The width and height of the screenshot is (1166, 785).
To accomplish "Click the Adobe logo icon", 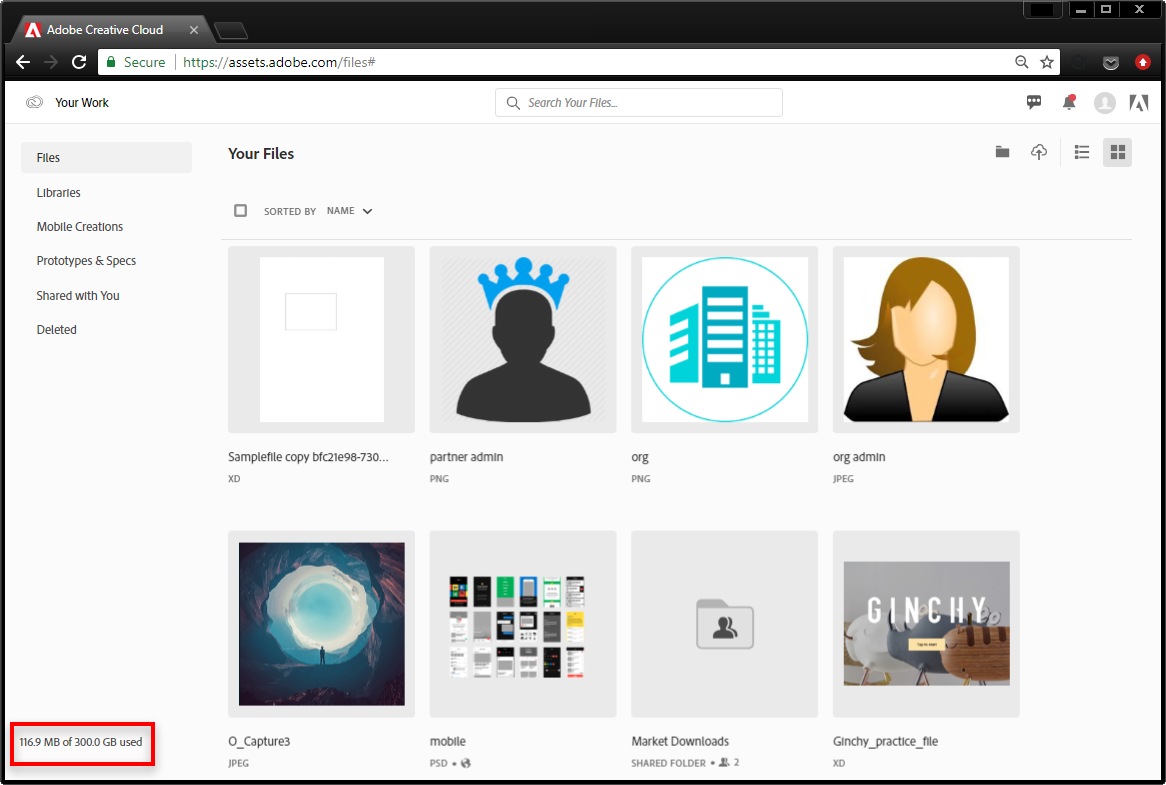I will coord(1138,103).
